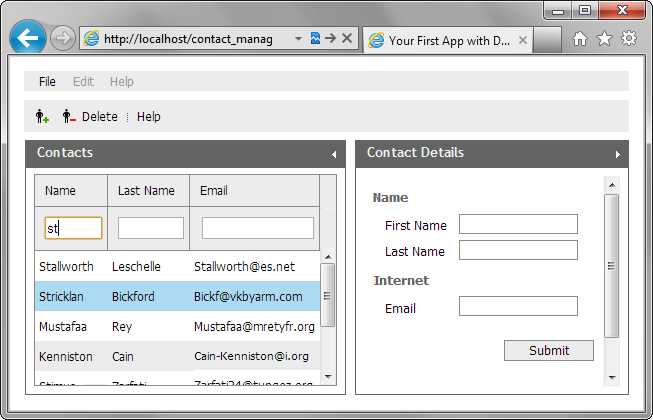Sort by the Last Name column header
653x420 pixels.
148,191
